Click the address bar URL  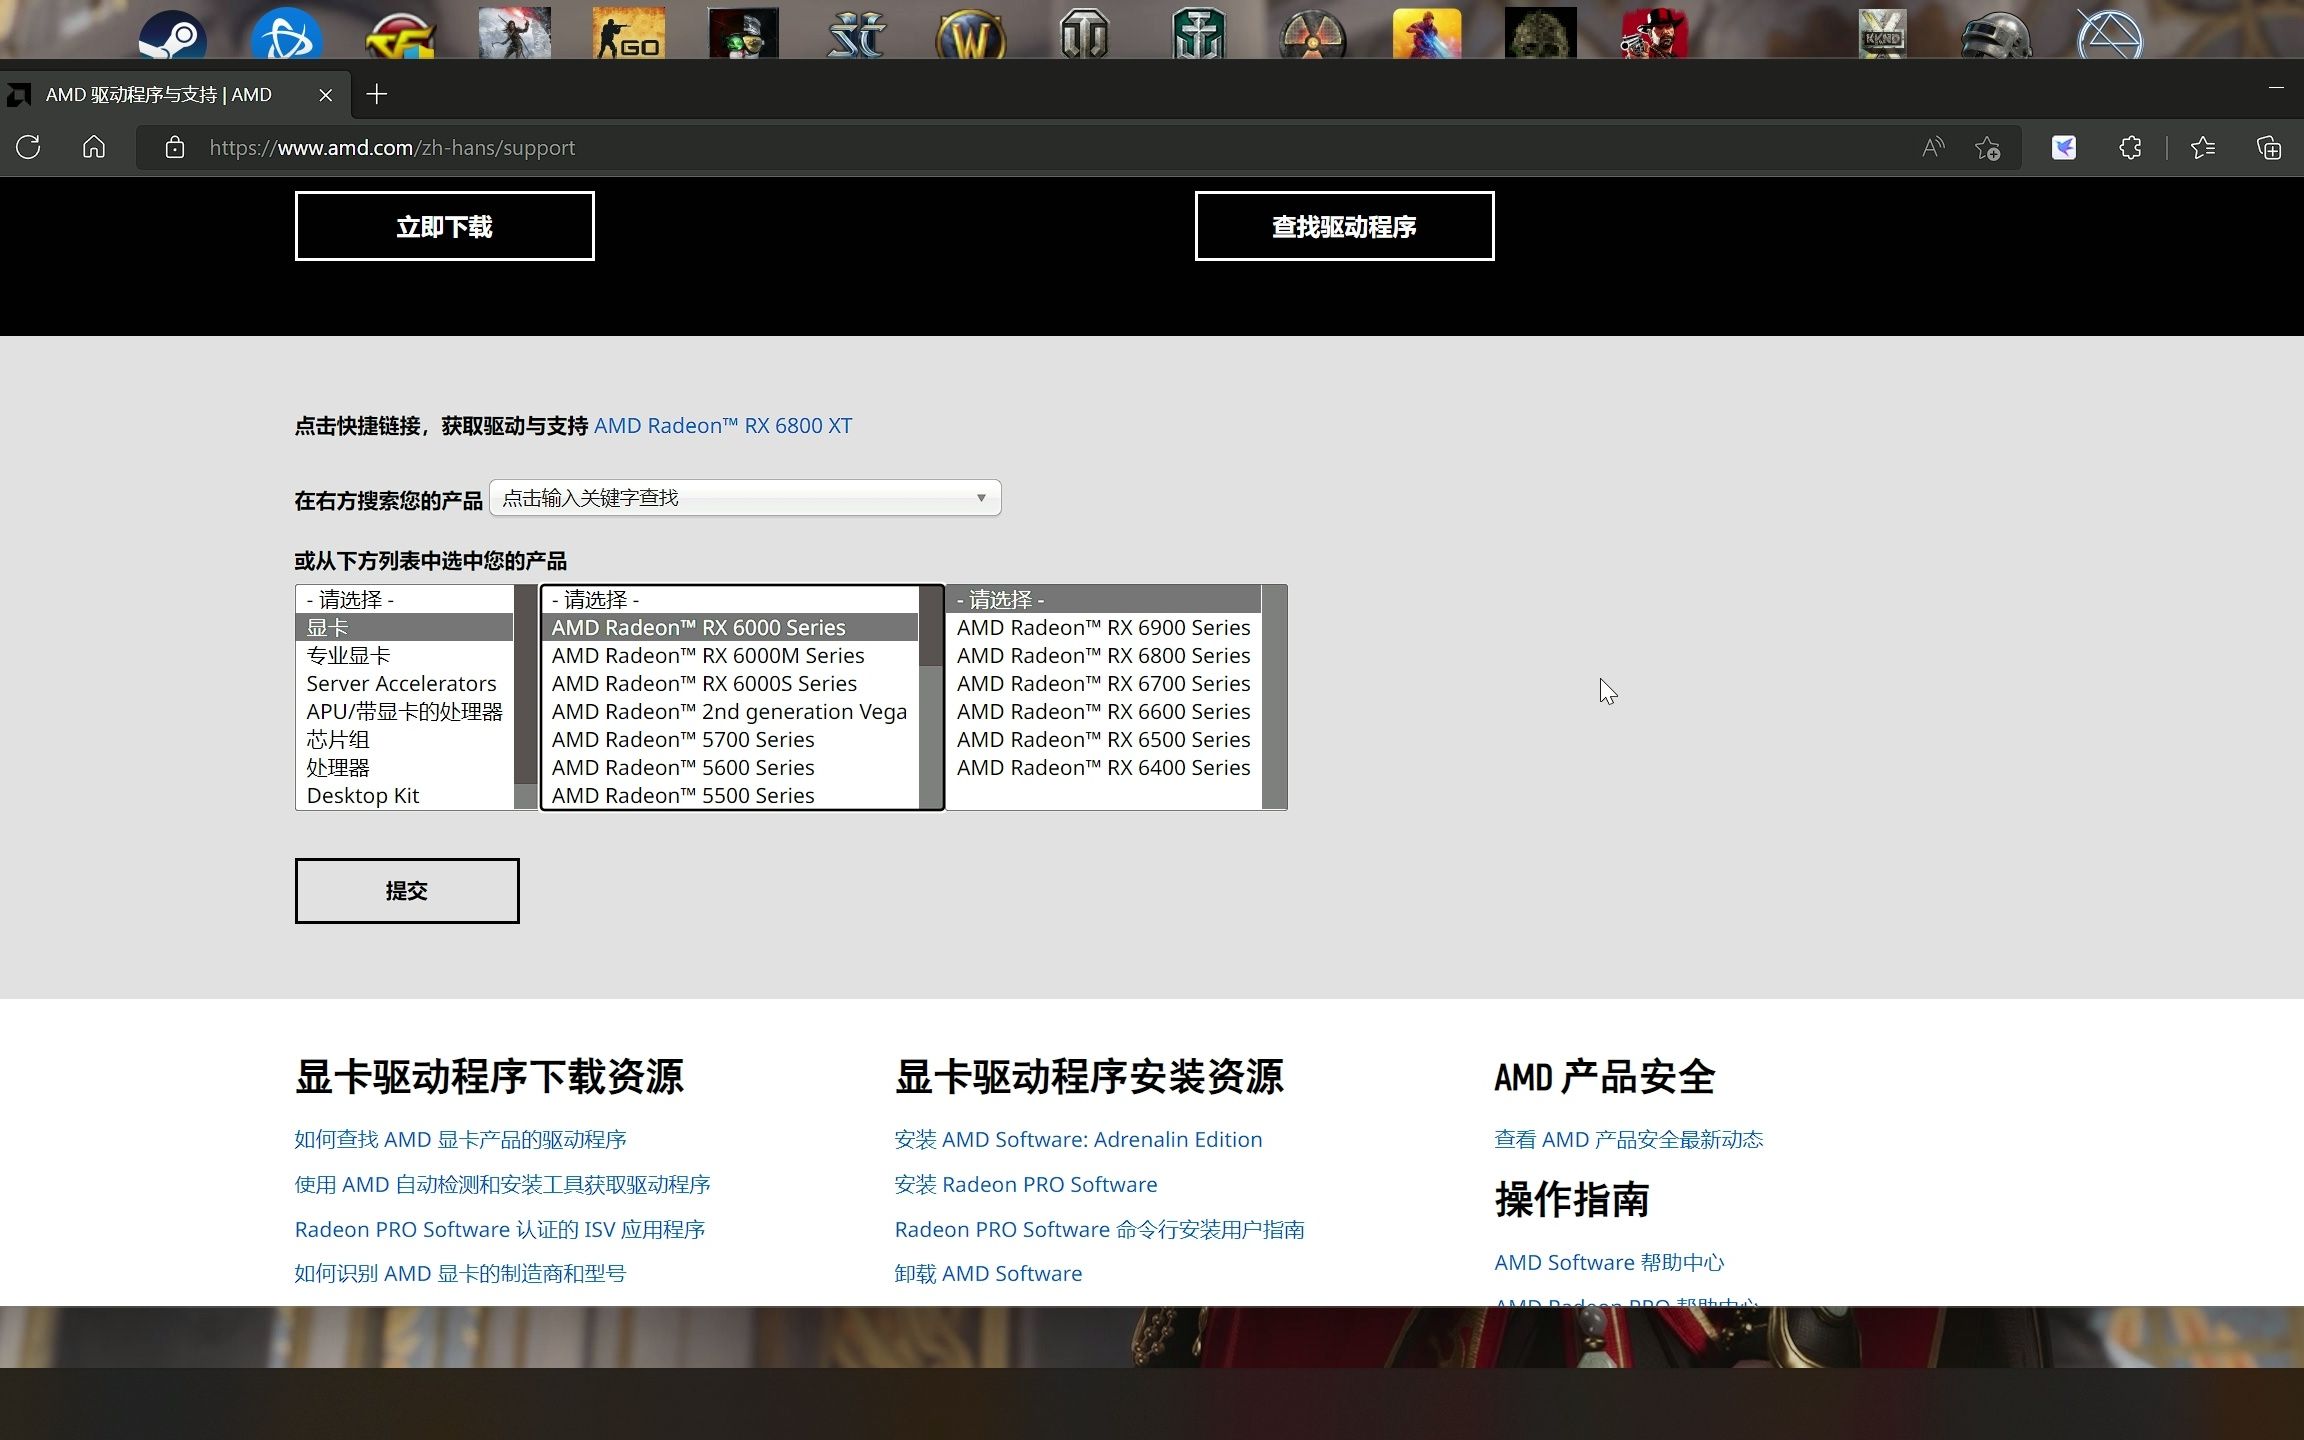tap(392, 148)
